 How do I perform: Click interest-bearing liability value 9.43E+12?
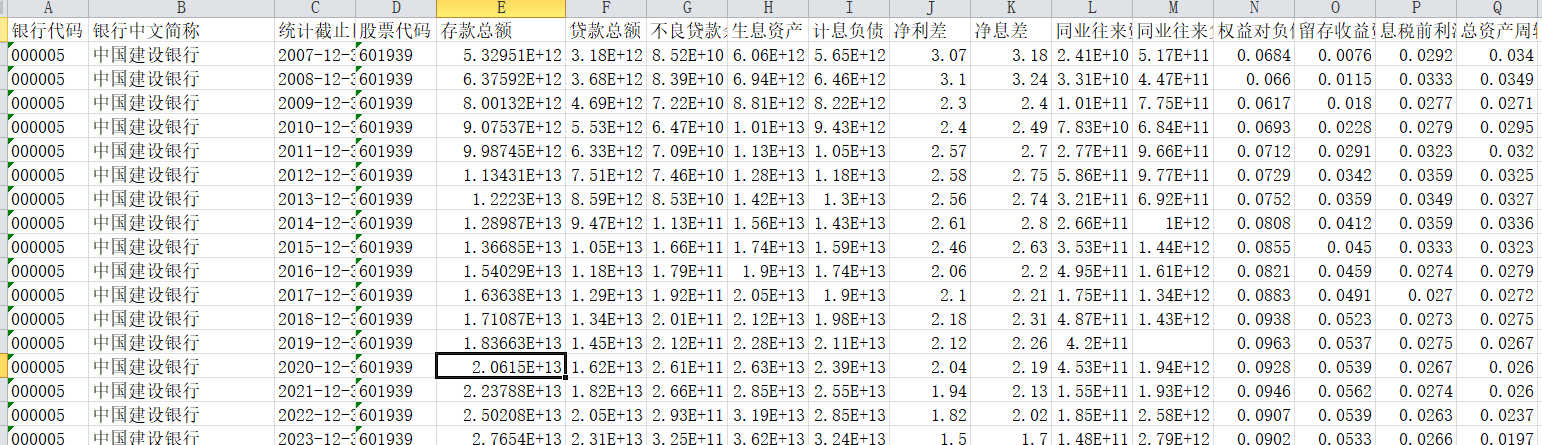coord(849,126)
